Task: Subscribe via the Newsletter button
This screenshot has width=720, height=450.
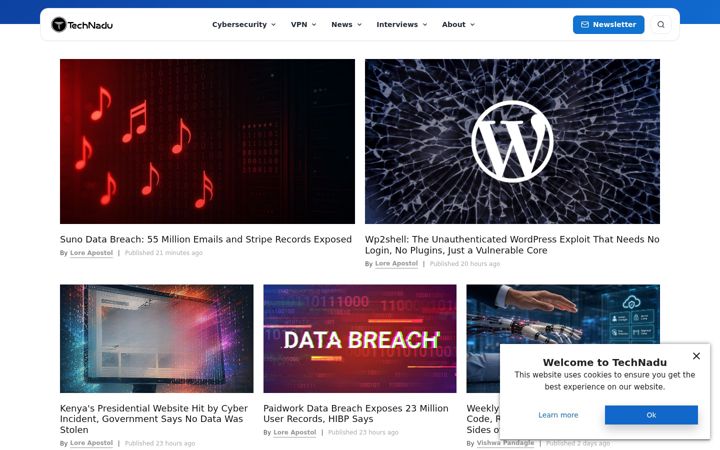Action: click(608, 24)
